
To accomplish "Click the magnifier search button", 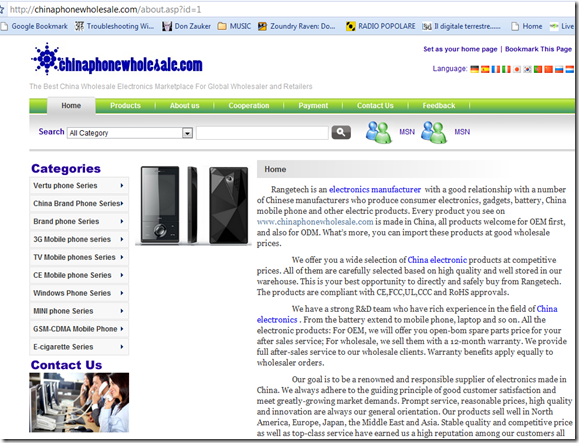I will (x=341, y=132).
